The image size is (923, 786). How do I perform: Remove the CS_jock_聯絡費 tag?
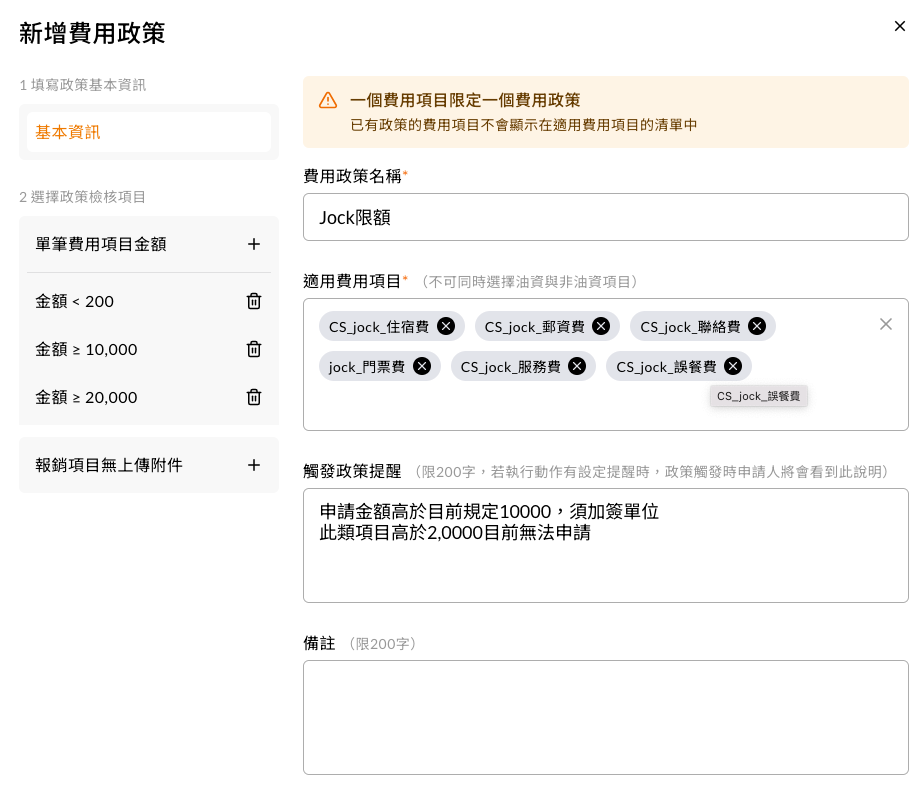pyautogui.click(x=757, y=326)
